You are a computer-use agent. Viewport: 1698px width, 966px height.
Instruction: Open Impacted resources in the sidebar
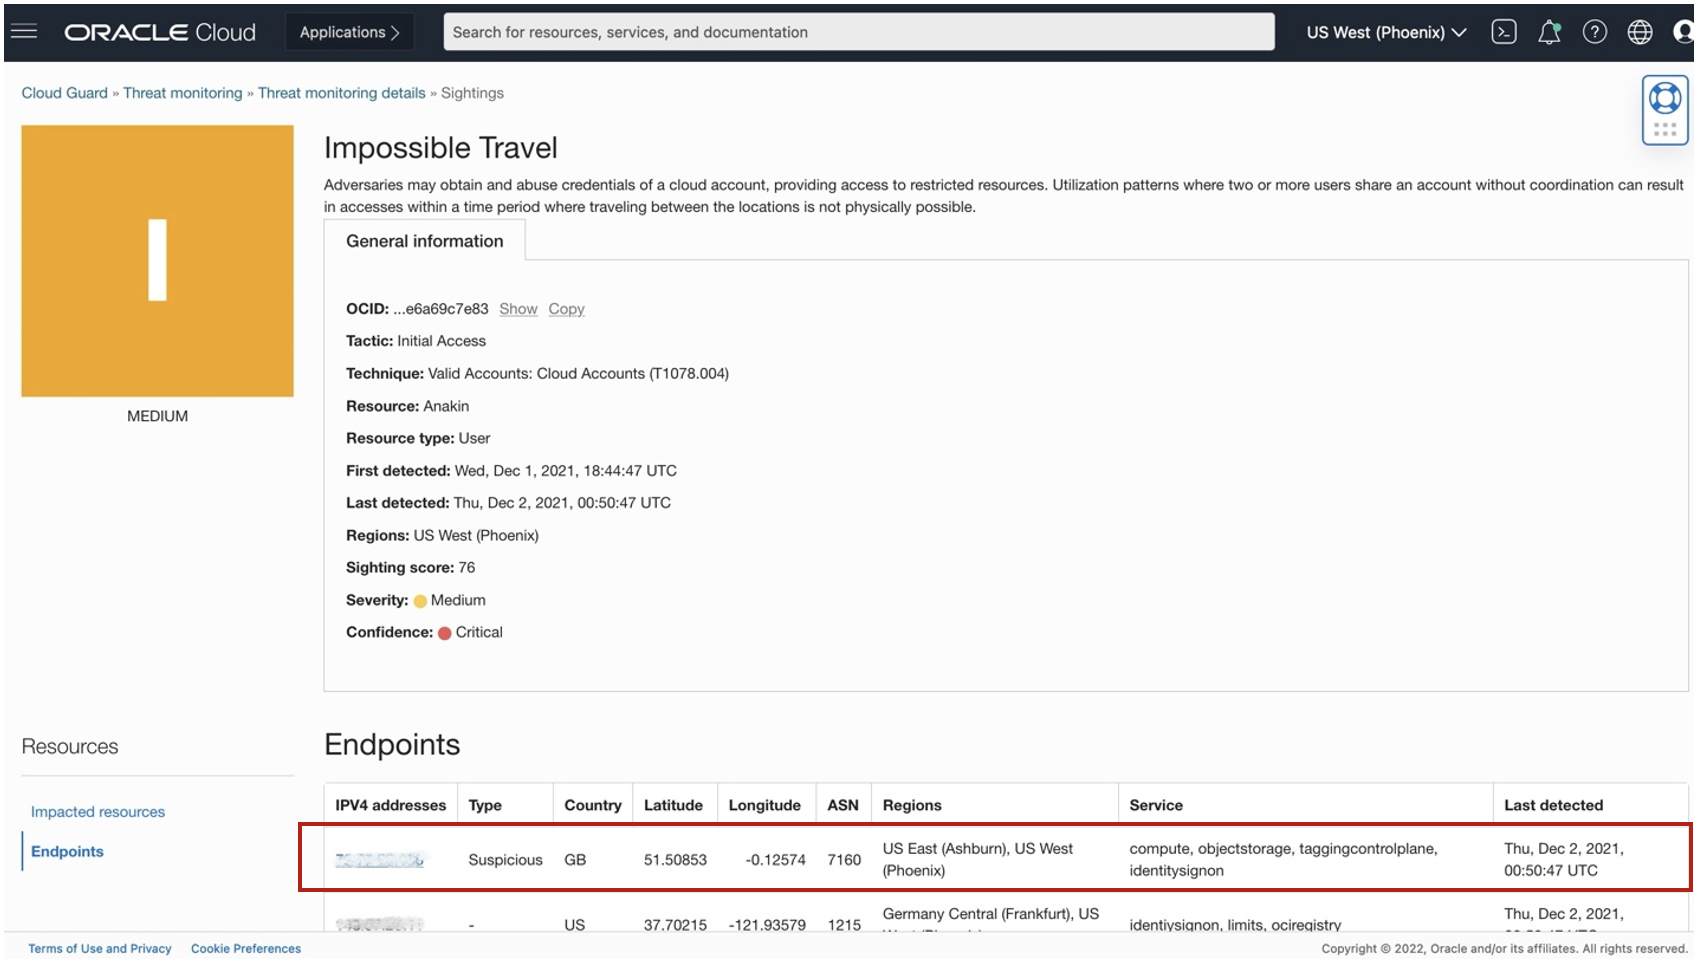click(x=98, y=812)
